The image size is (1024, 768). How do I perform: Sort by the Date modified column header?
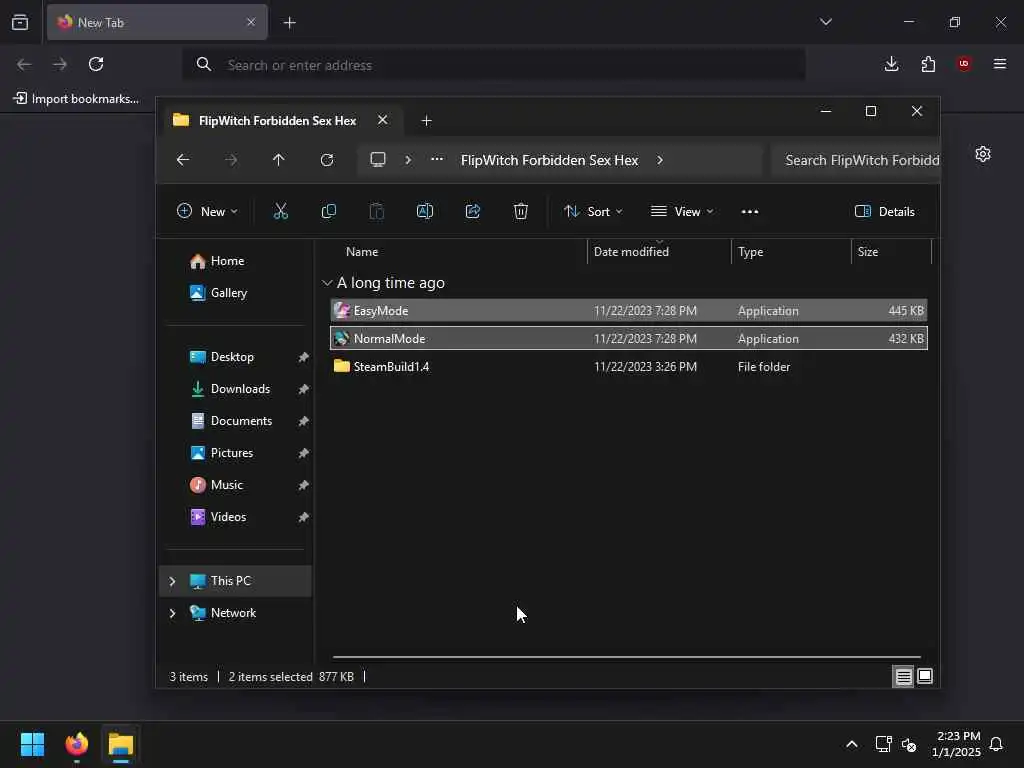[659, 251]
